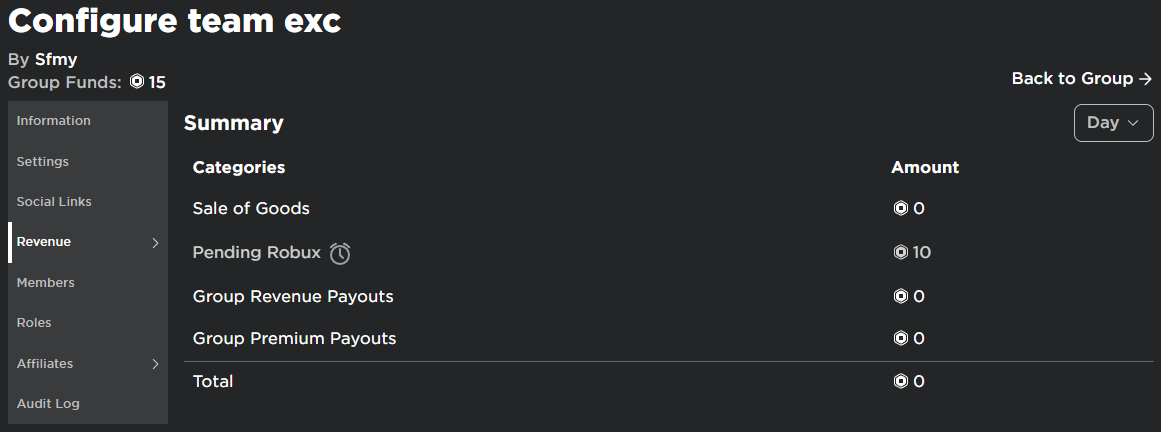1161x432 pixels.
Task: Click the Robux icon next to Pending amount 10
Action: coord(900,253)
